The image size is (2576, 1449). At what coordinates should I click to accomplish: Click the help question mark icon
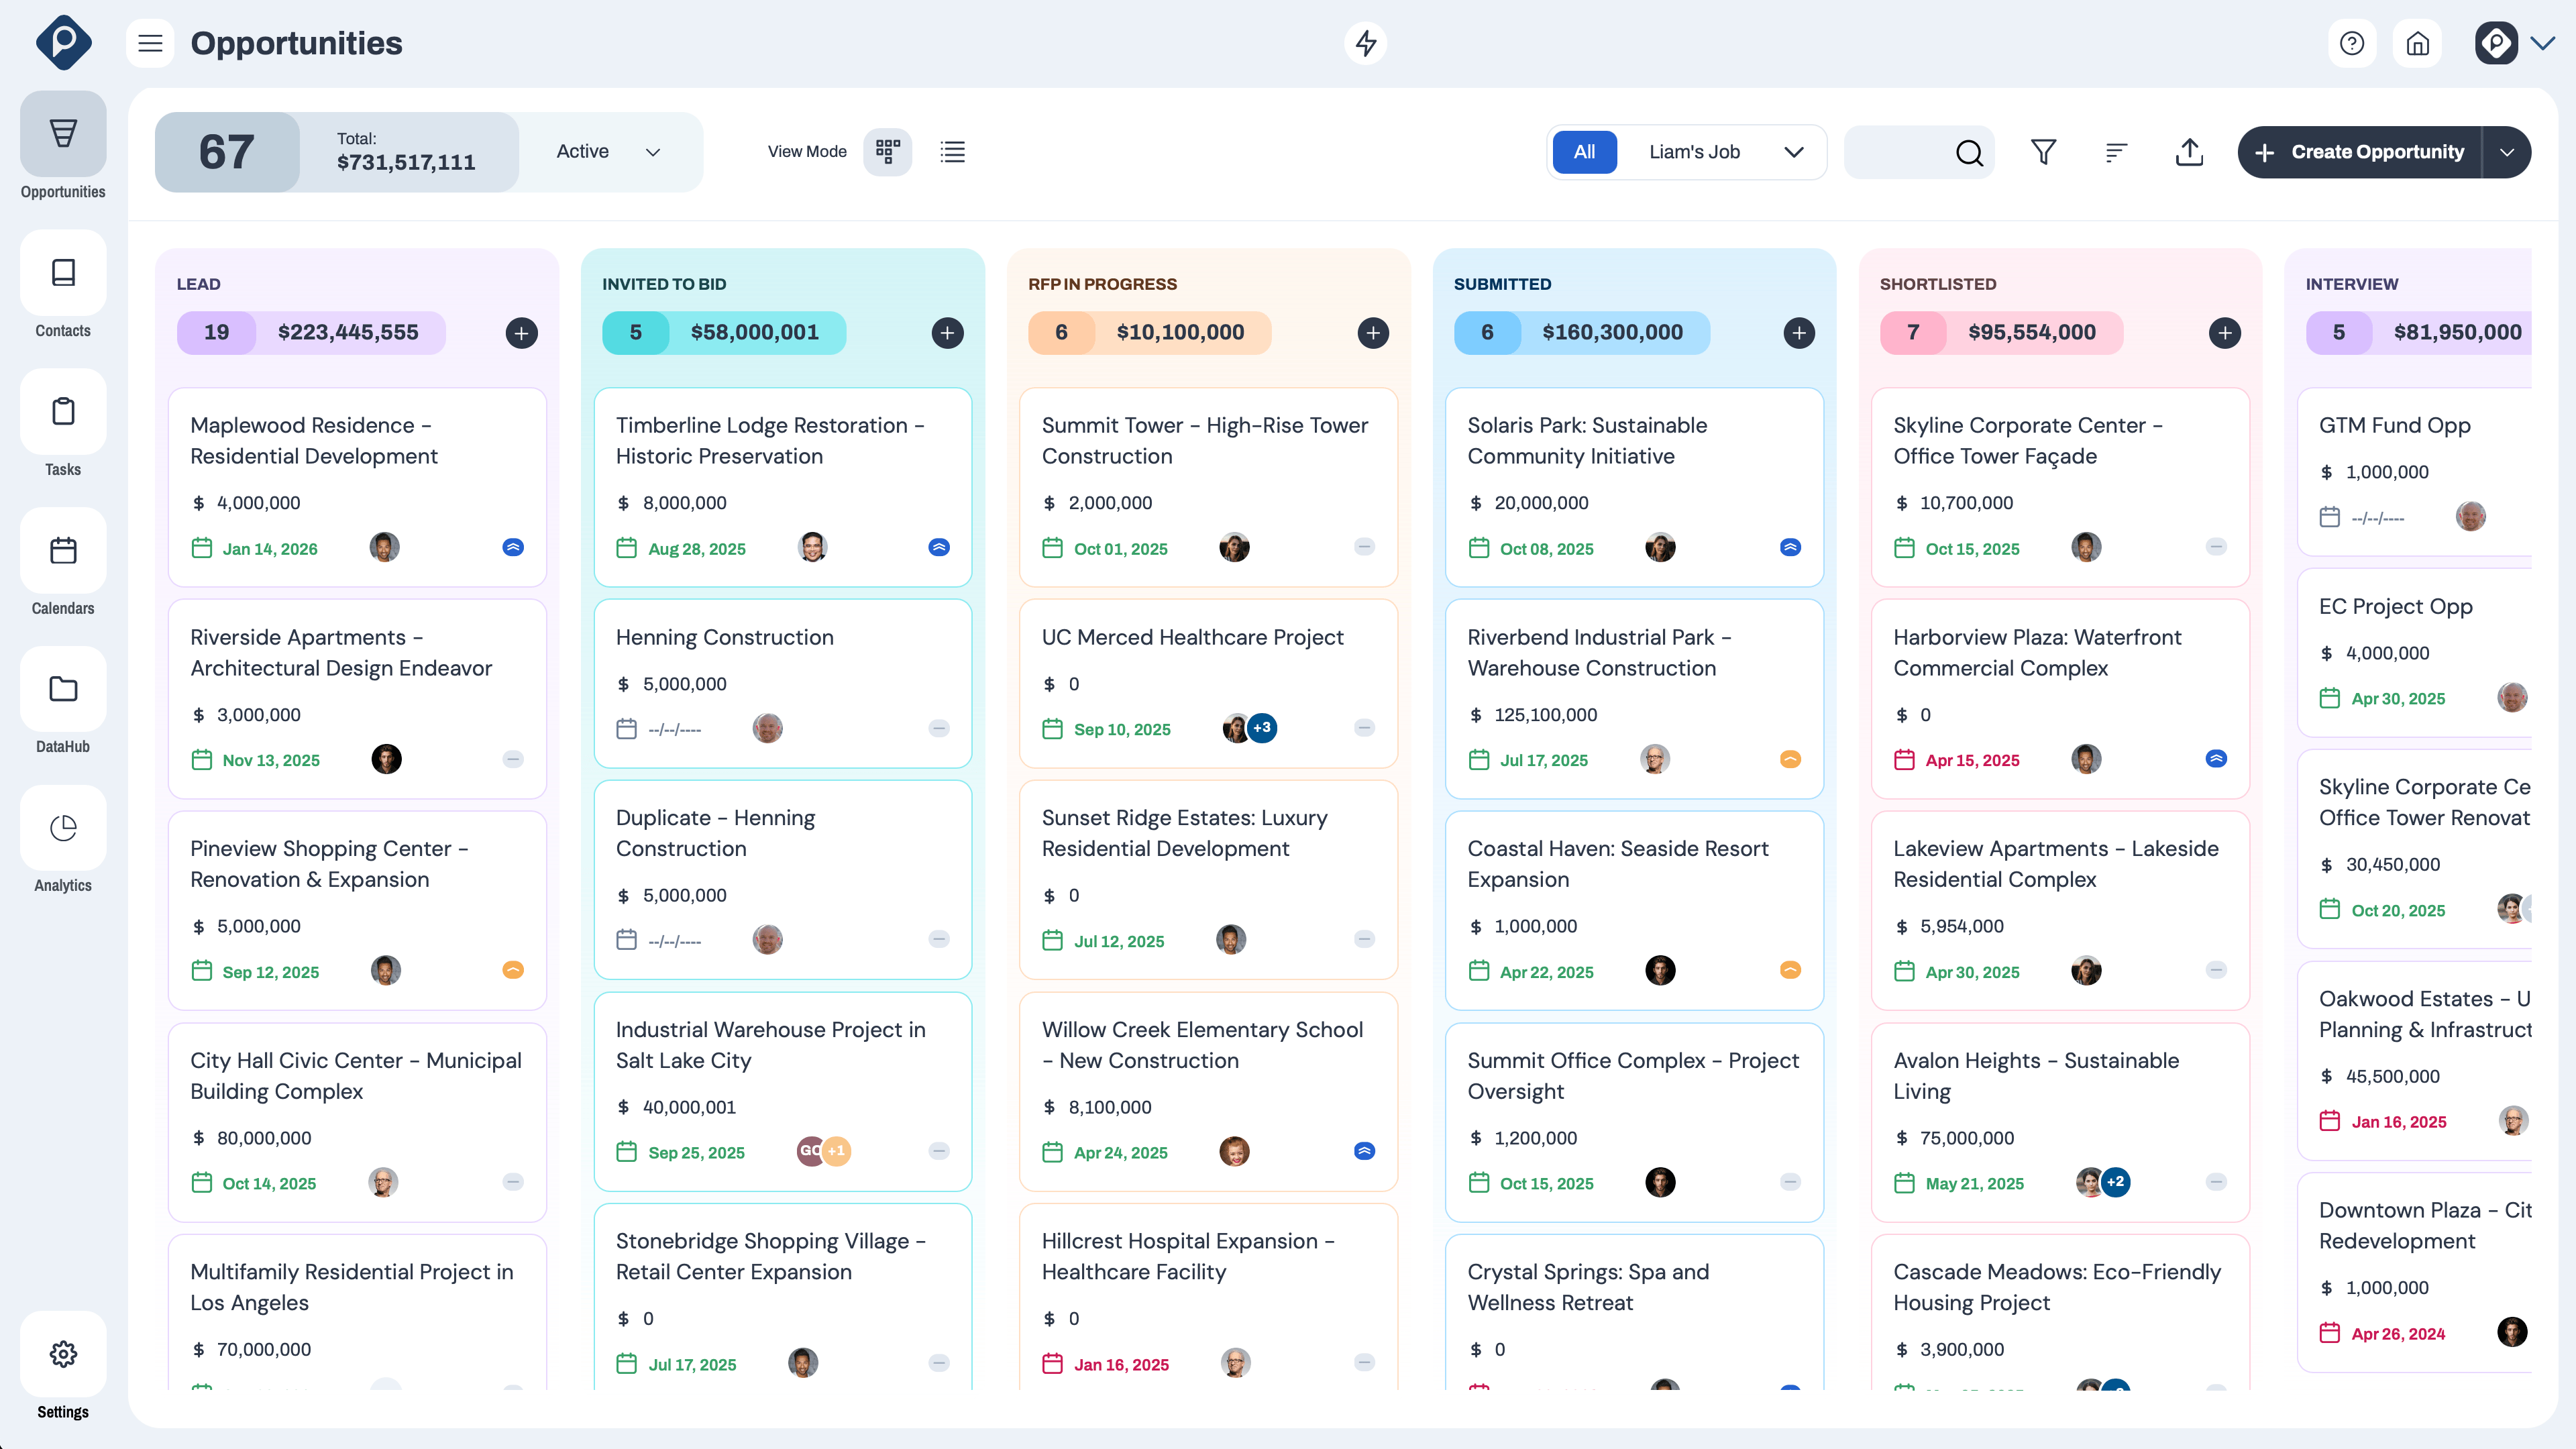coord(2352,43)
